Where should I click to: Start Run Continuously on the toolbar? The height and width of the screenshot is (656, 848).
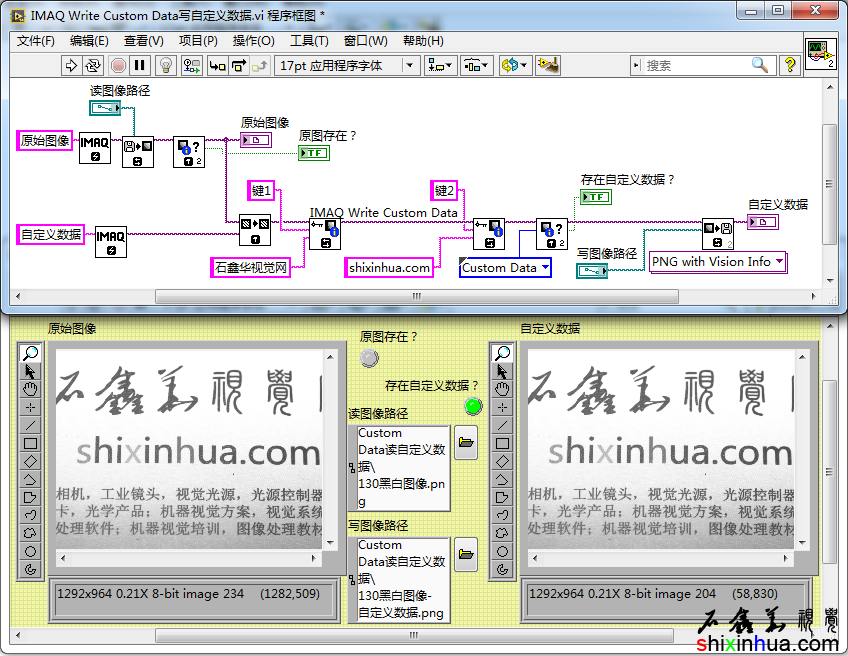coord(93,66)
